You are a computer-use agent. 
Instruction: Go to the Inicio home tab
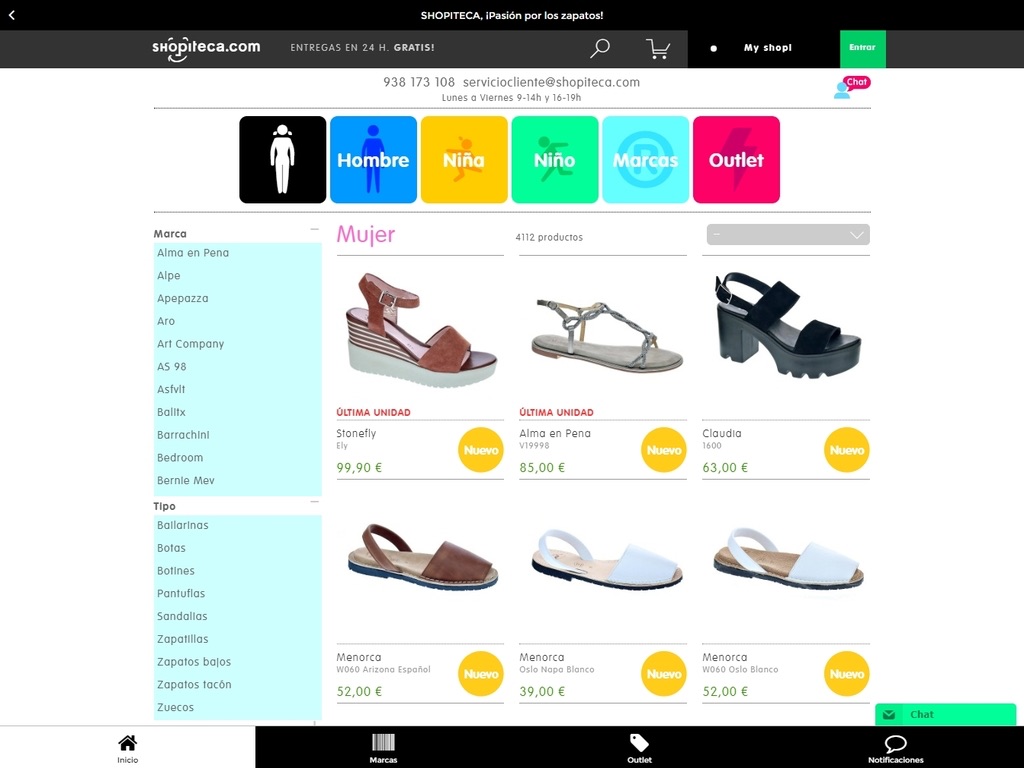coord(127,748)
